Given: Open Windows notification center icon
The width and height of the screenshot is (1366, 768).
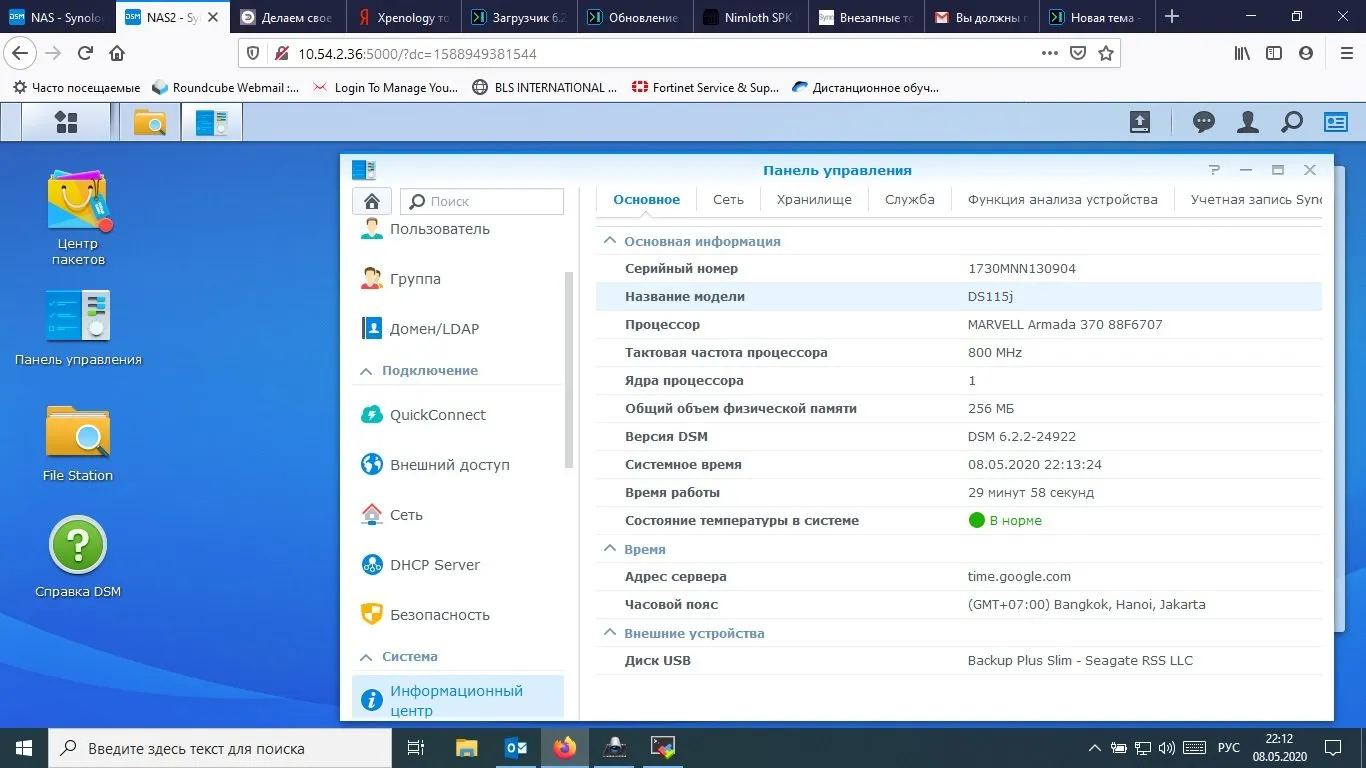Looking at the screenshot, I should click(1333, 748).
